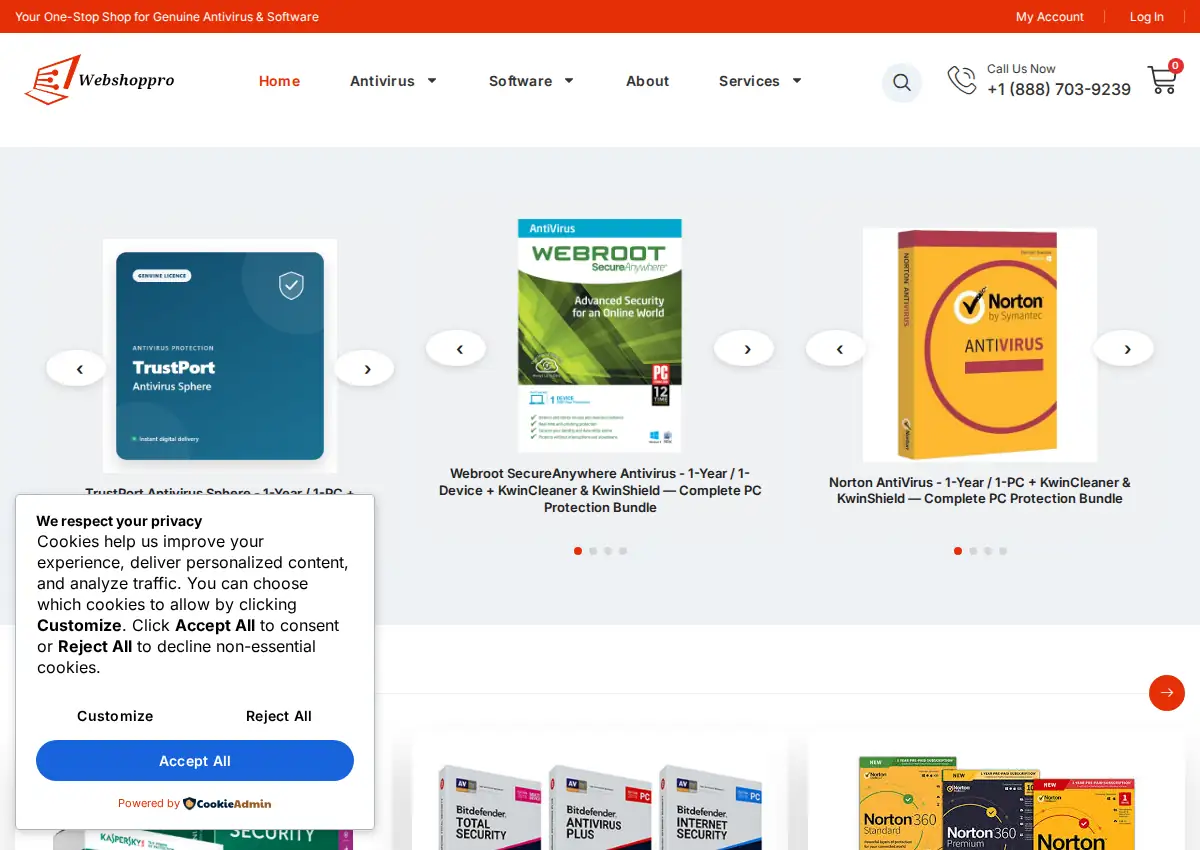The image size is (1200, 850).
Task: Open the search magnifier icon
Action: pos(902,82)
